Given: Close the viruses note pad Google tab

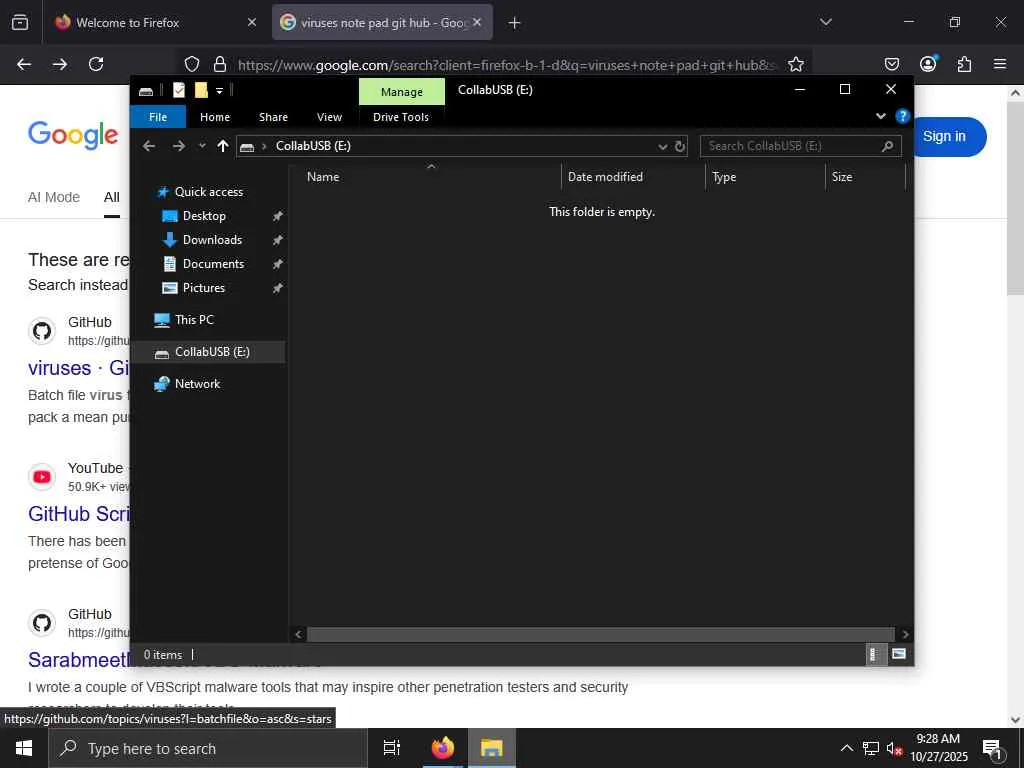Looking at the screenshot, I should point(477,23).
